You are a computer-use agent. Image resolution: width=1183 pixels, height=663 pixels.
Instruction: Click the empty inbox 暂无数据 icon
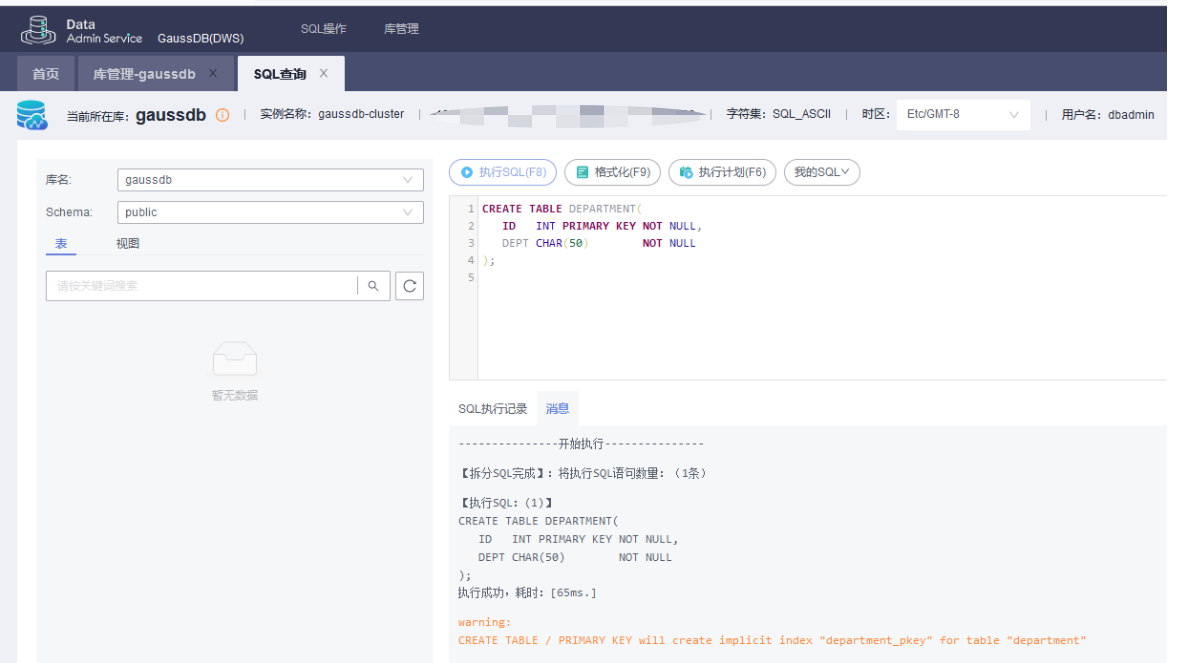(235, 358)
